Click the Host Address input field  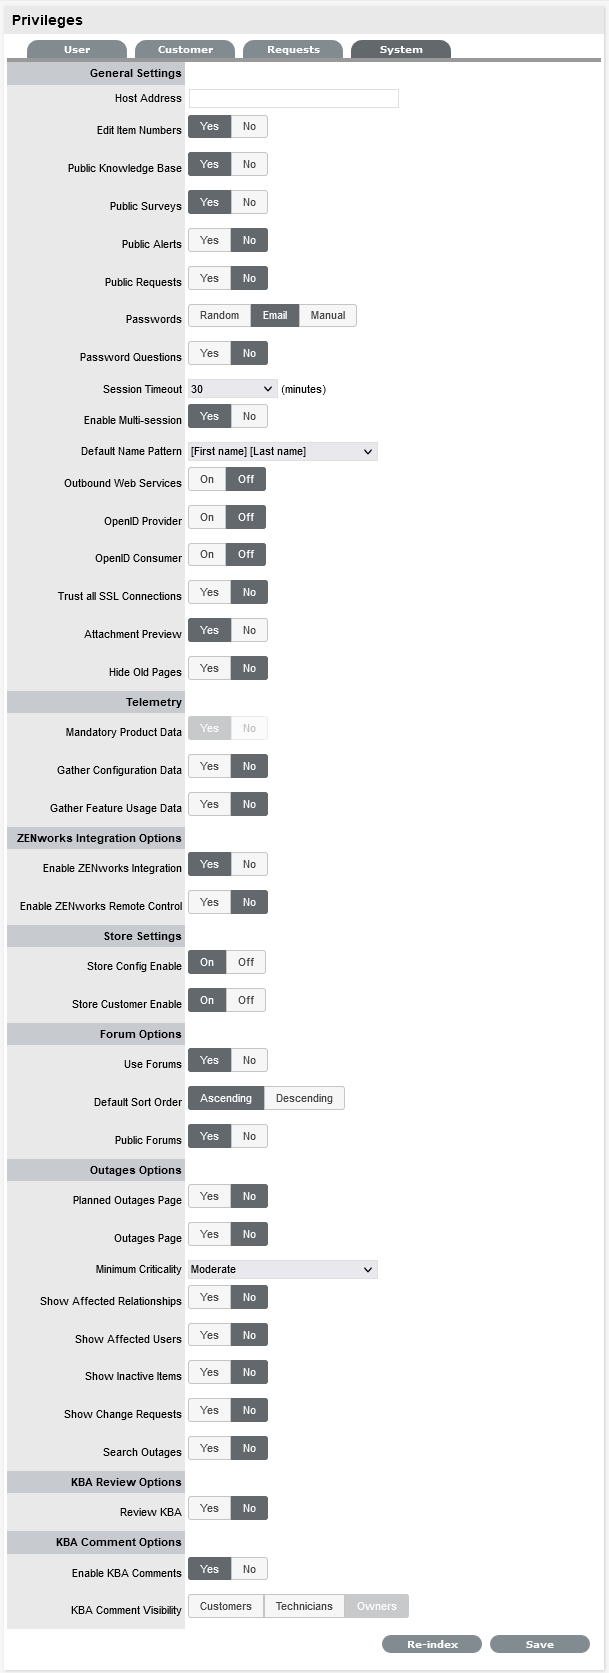(293, 98)
